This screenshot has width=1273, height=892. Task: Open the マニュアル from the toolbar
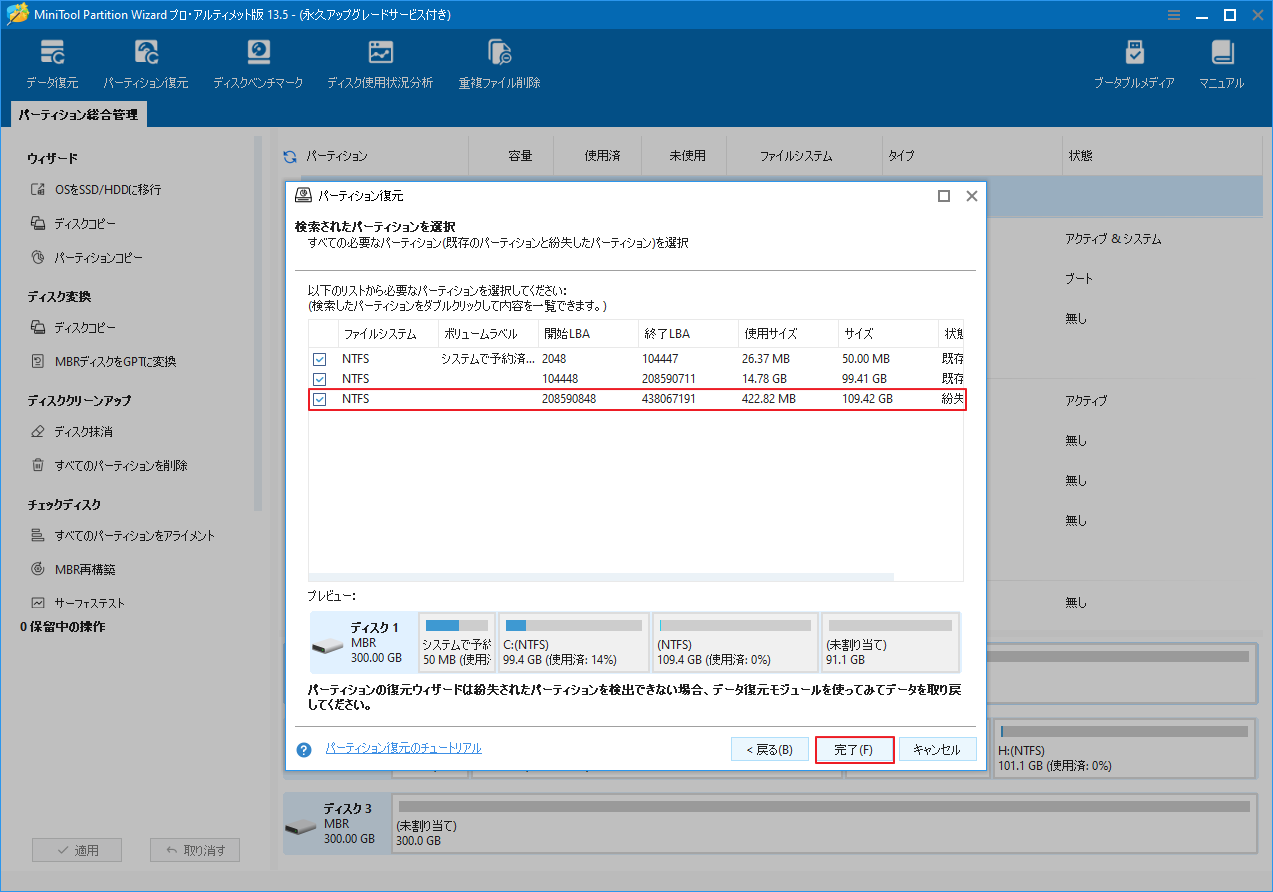(x=1221, y=62)
